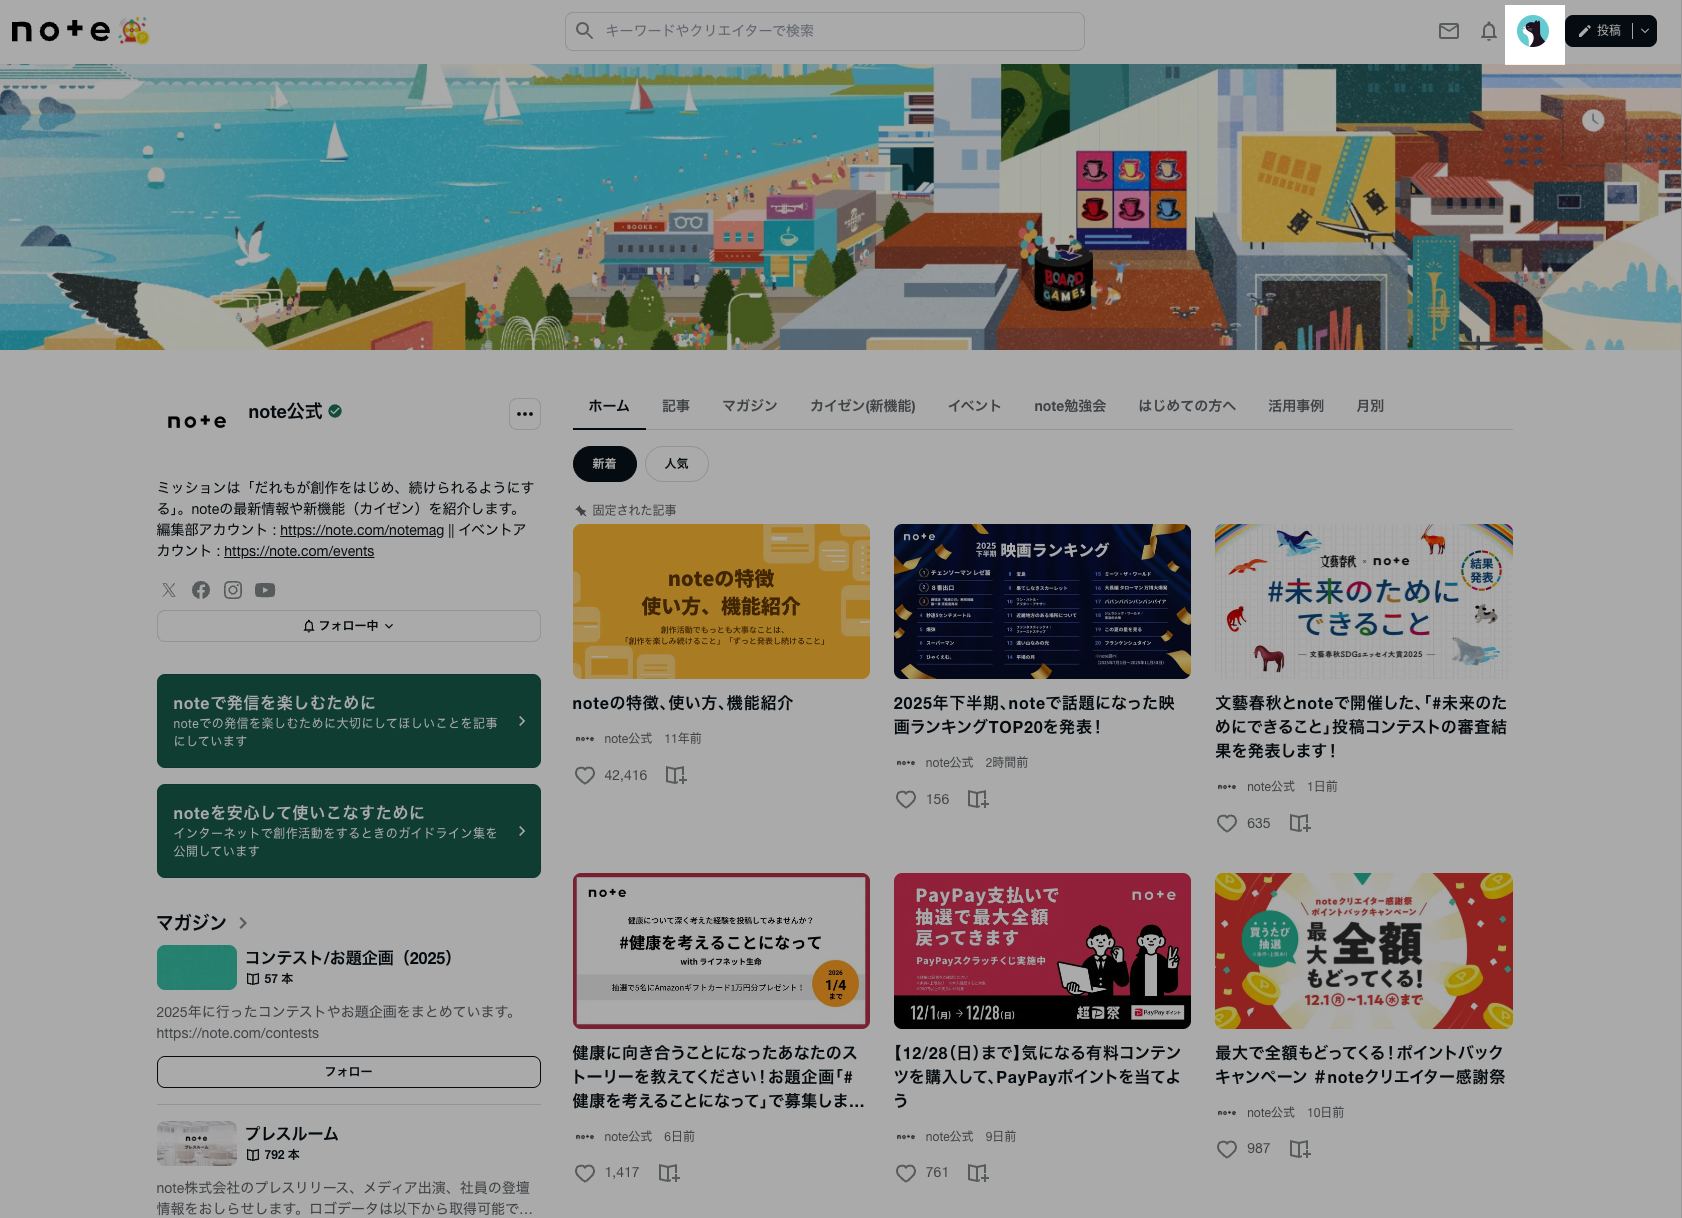Open the note.com/events link
This screenshot has height=1218, width=1682.
[299, 551]
